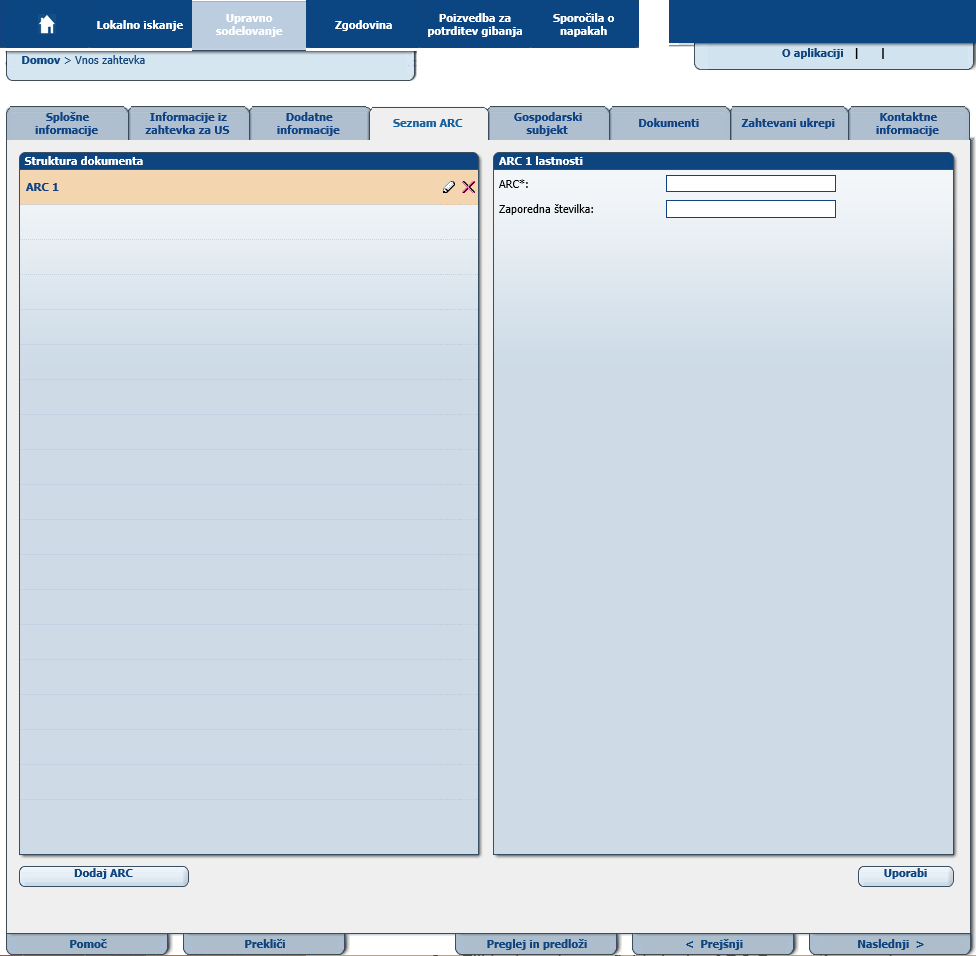
Task: Click the Domov breadcrumb link
Action: point(40,60)
